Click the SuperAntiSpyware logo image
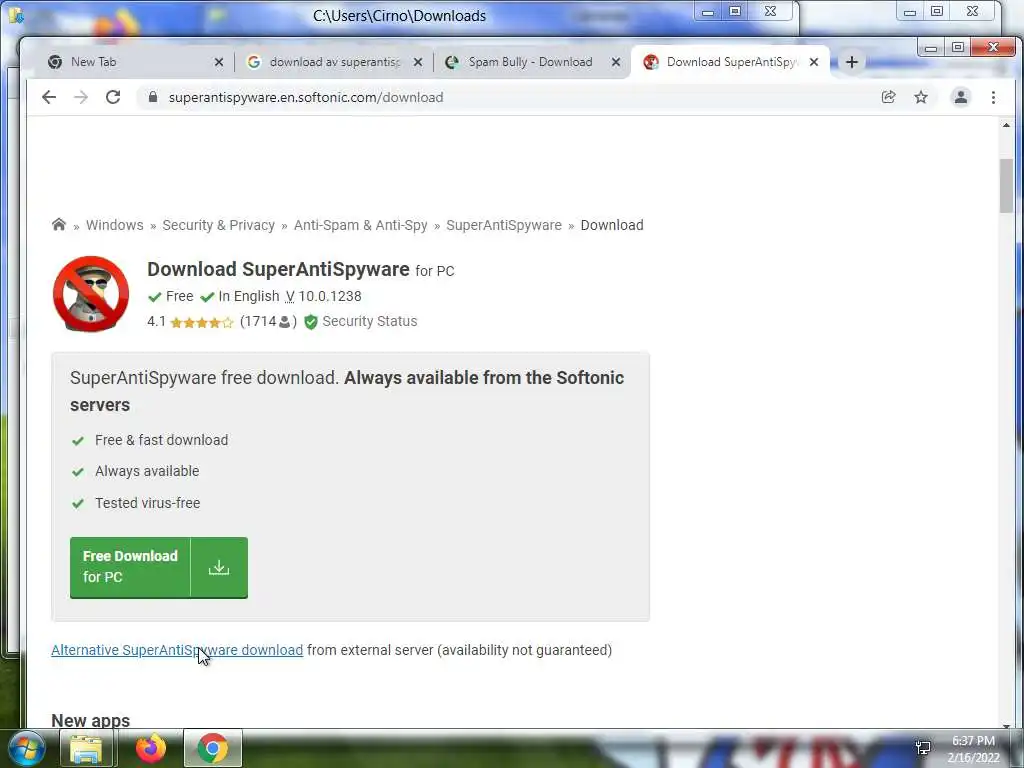 point(91,294)
